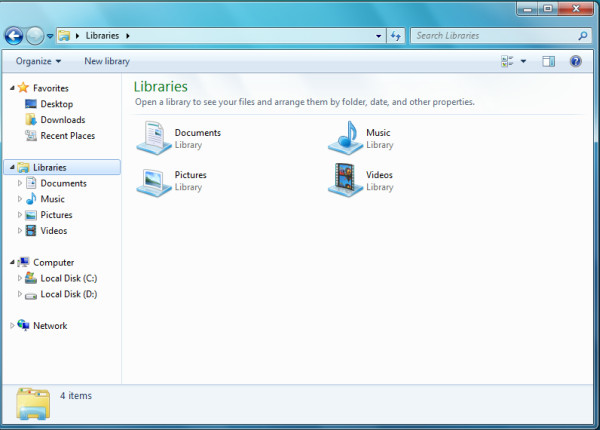Open the Pictures library icon

pos(152,180)
